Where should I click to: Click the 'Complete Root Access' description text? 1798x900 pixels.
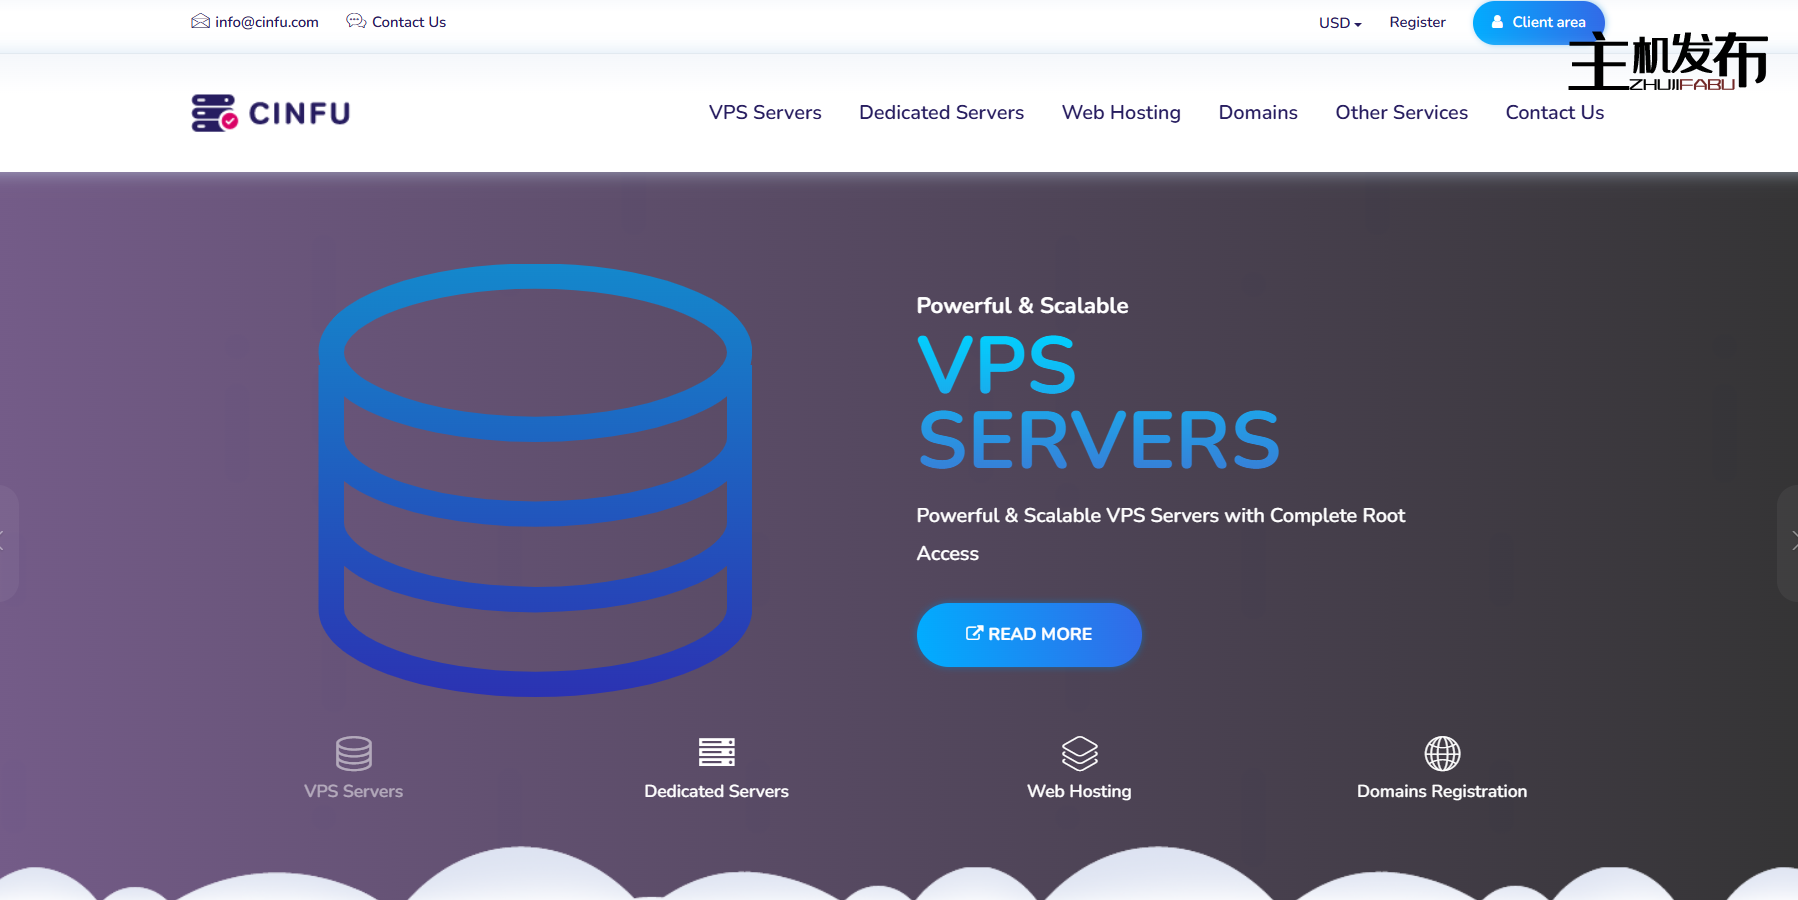(1161, 534)
